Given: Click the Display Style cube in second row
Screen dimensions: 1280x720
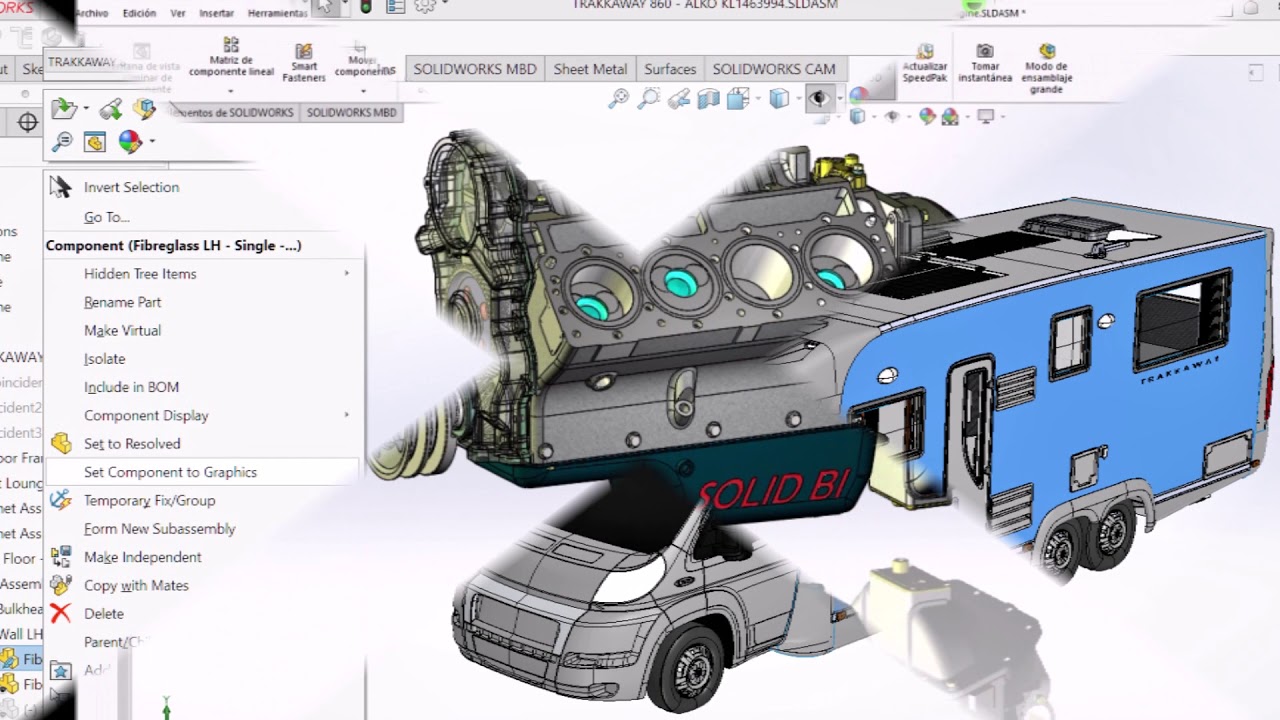Looking at the screenshot, I should tap(857, 117).
